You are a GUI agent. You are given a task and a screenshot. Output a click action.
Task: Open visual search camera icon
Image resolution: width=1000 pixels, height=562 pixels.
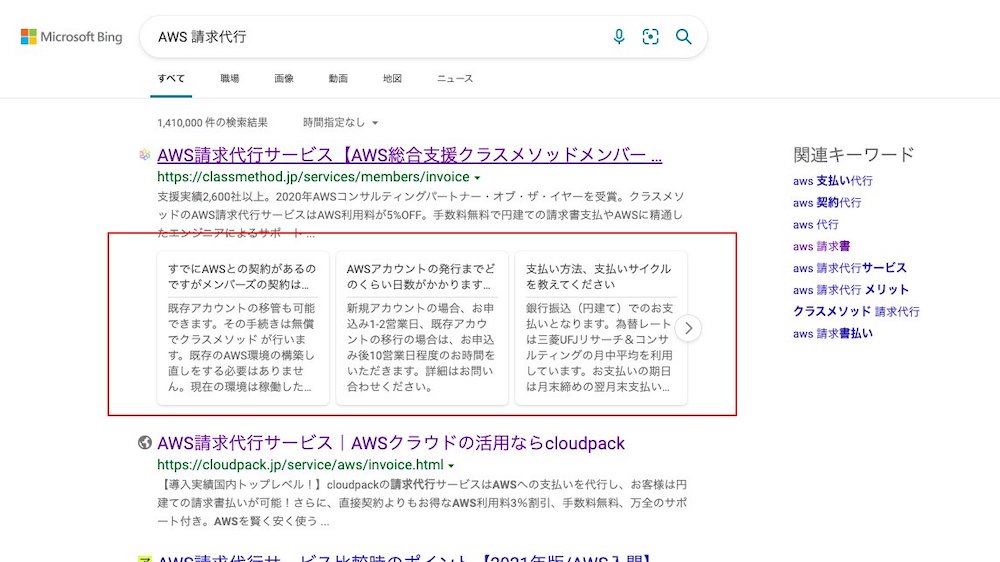coord(651,37)
